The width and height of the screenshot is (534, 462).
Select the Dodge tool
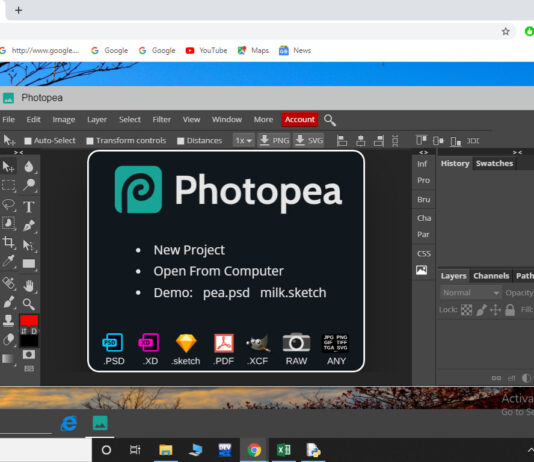coord(29,185)
